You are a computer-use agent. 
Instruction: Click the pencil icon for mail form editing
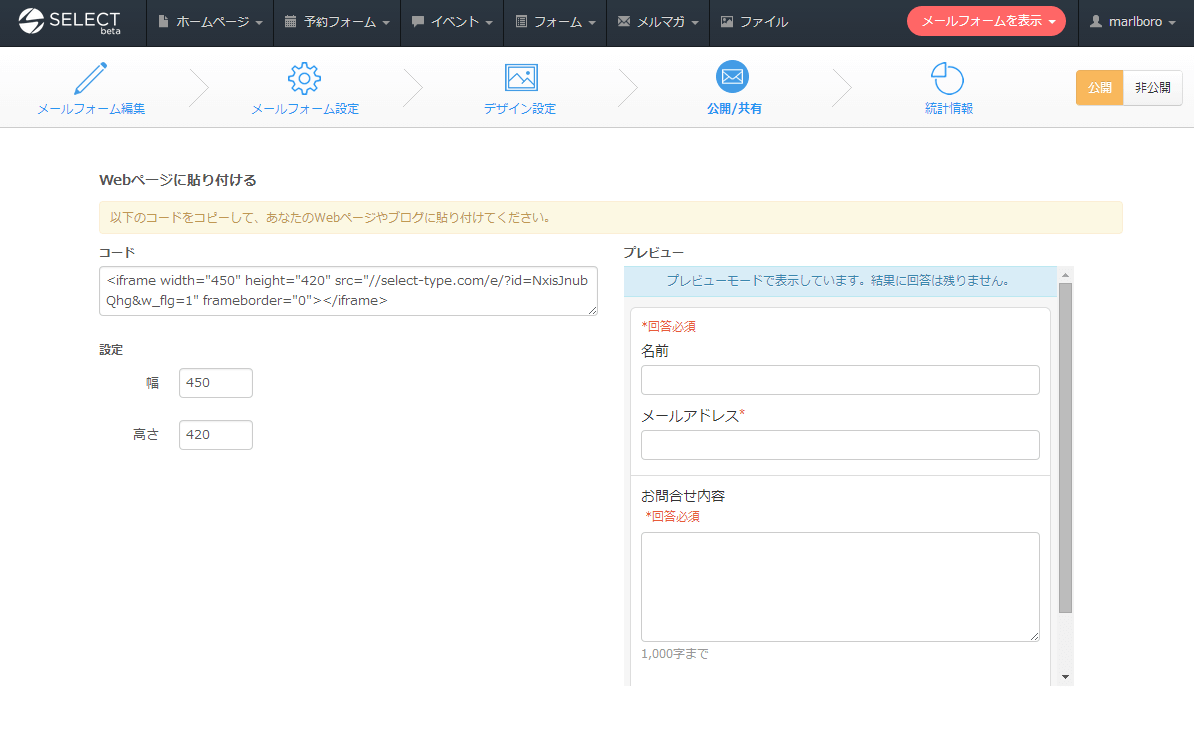pos(90,78)
